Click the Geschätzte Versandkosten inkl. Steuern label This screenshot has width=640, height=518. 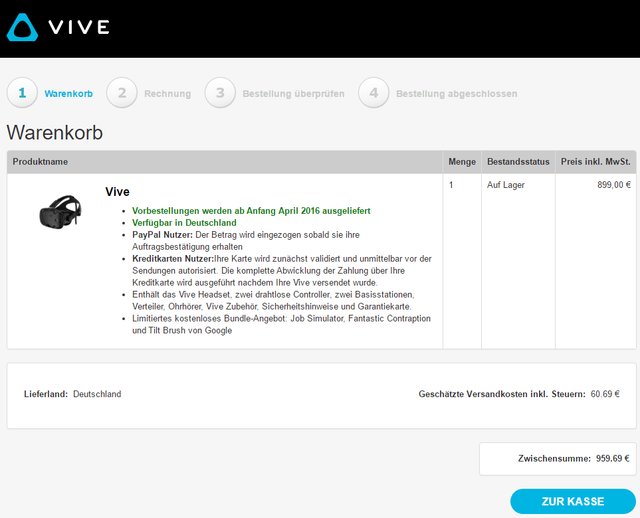[502, 394]
